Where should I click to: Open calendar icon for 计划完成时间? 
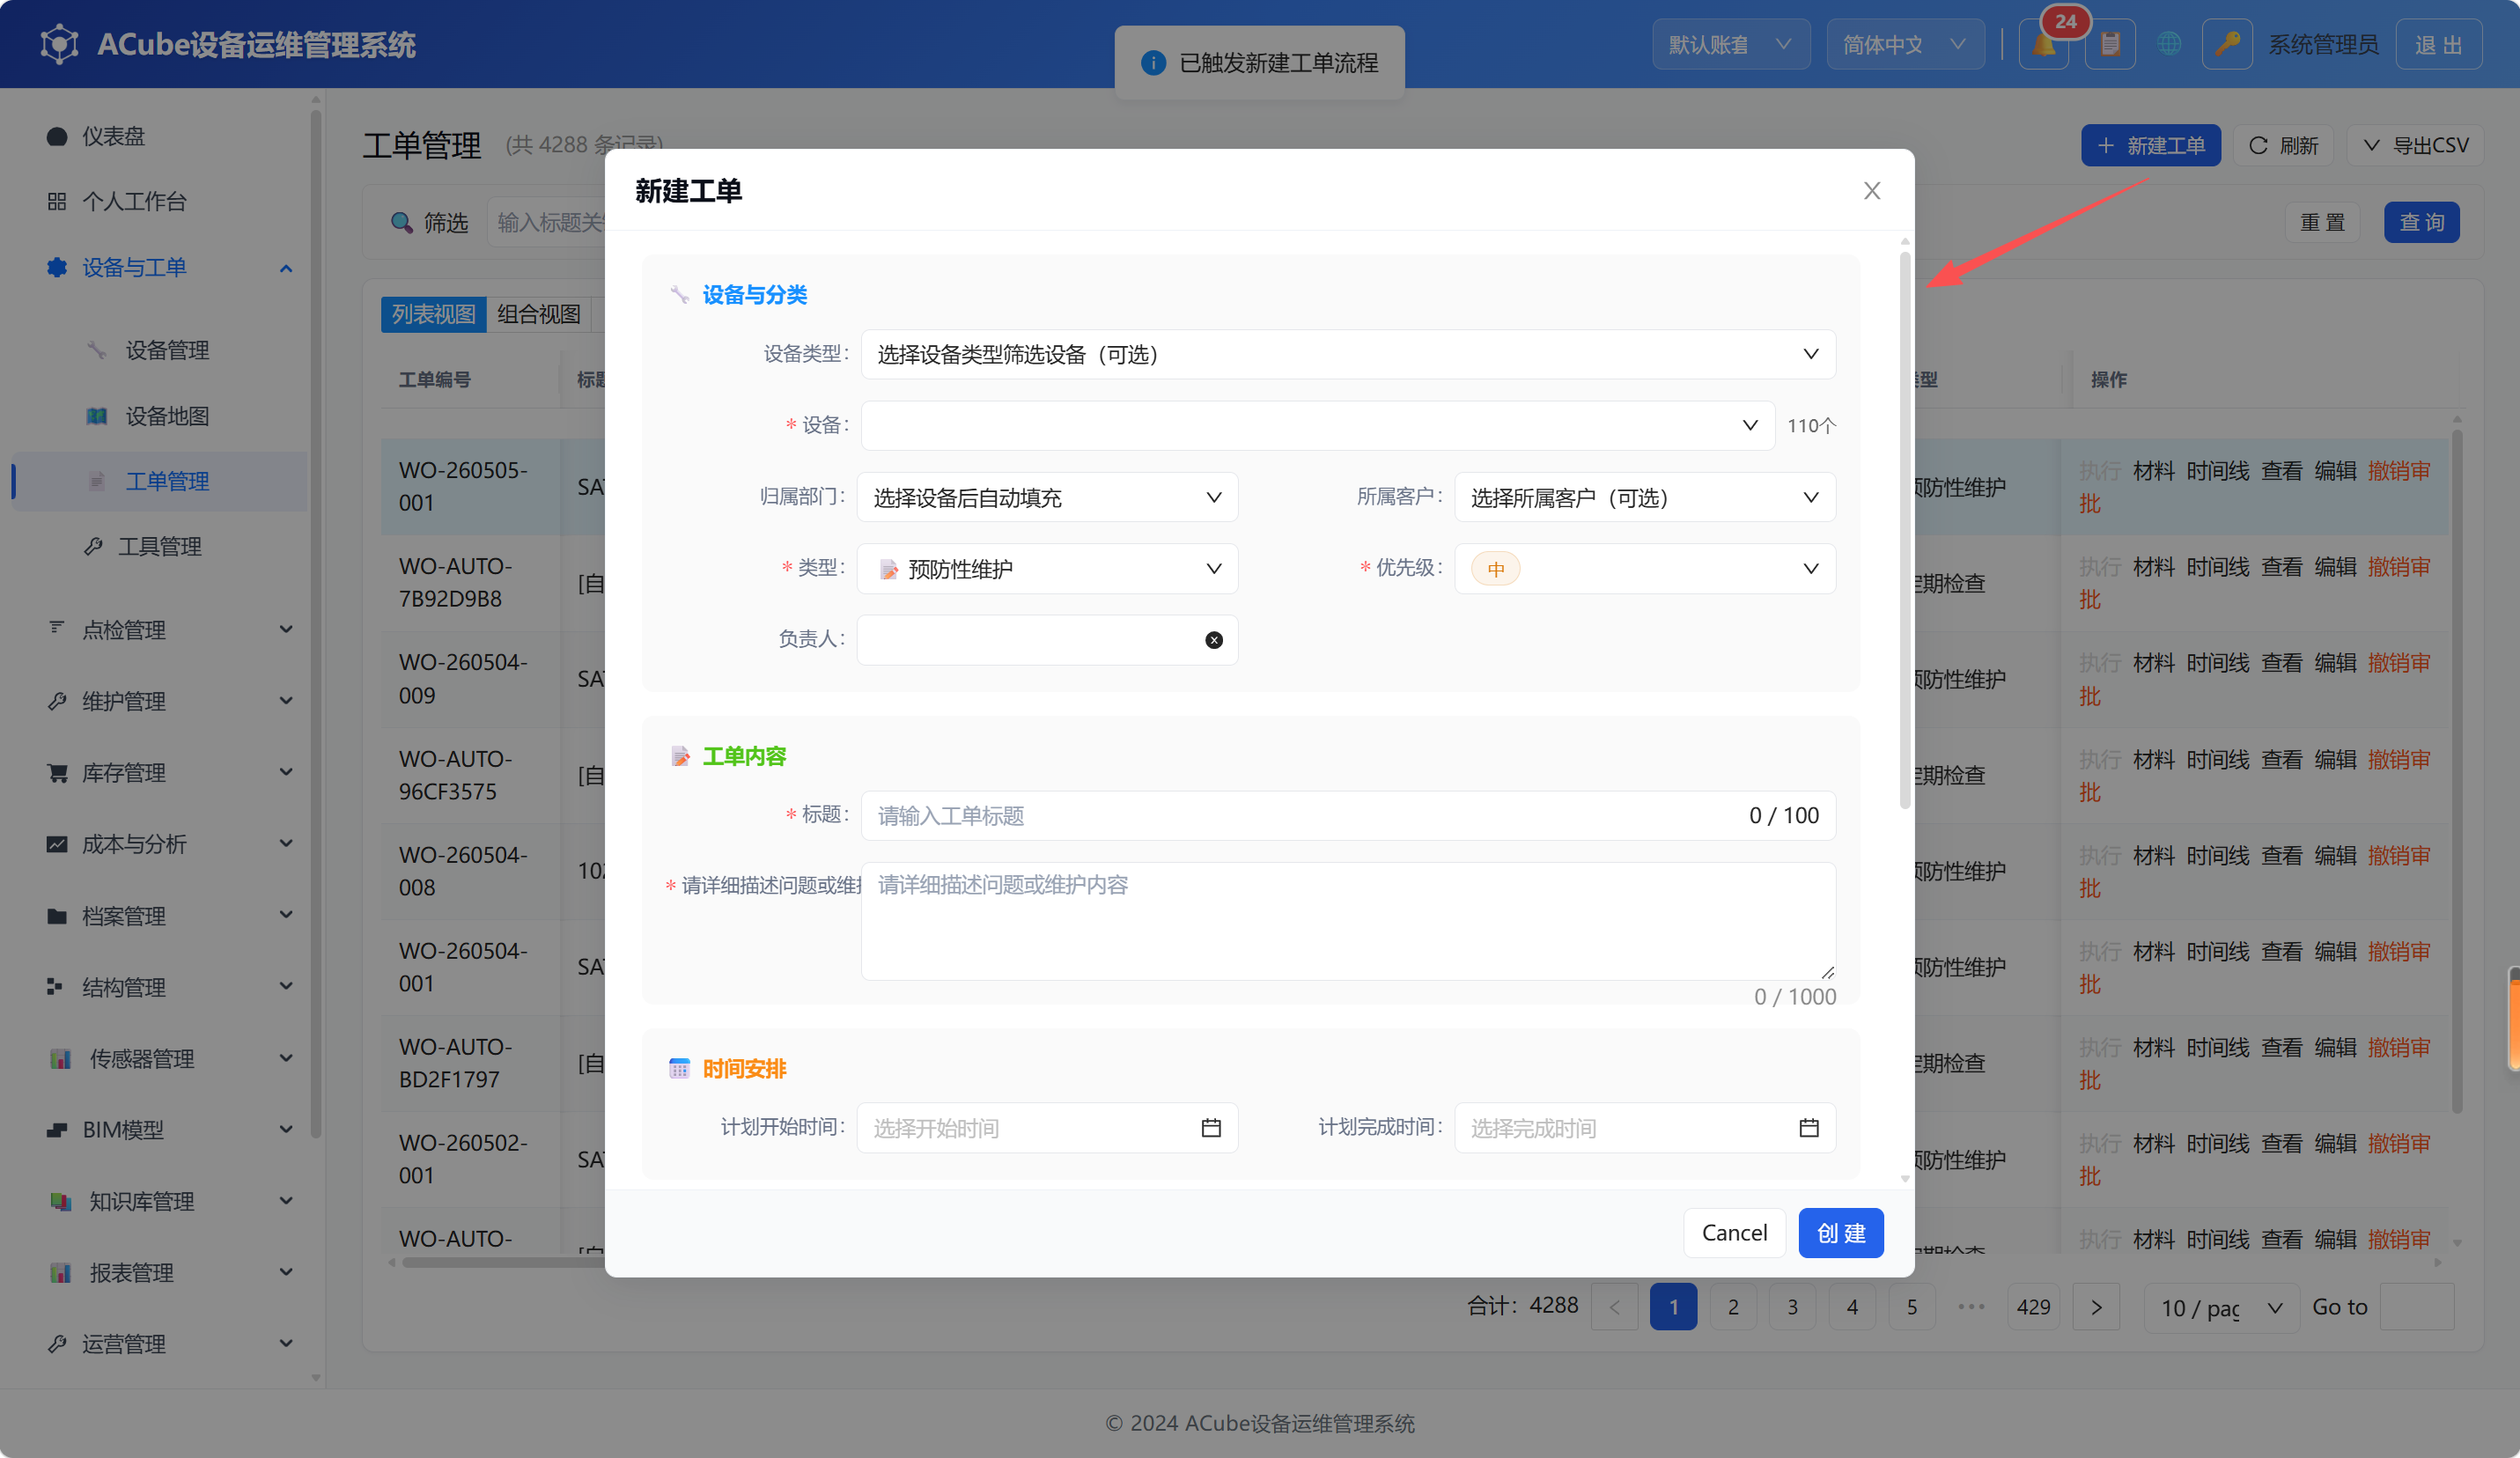coord(1809,1128)
